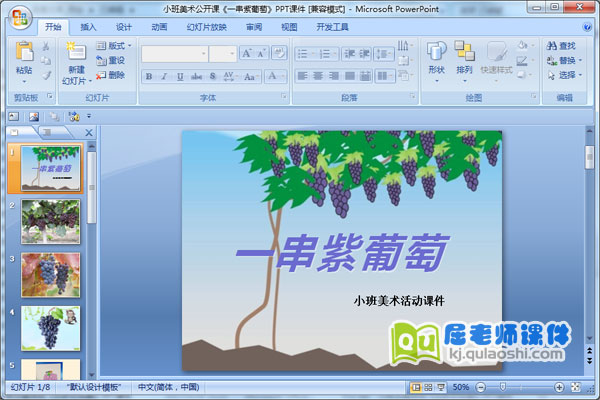Click the Justify alignment icon
Screen dimensions: 600x400
pos(349,76)
